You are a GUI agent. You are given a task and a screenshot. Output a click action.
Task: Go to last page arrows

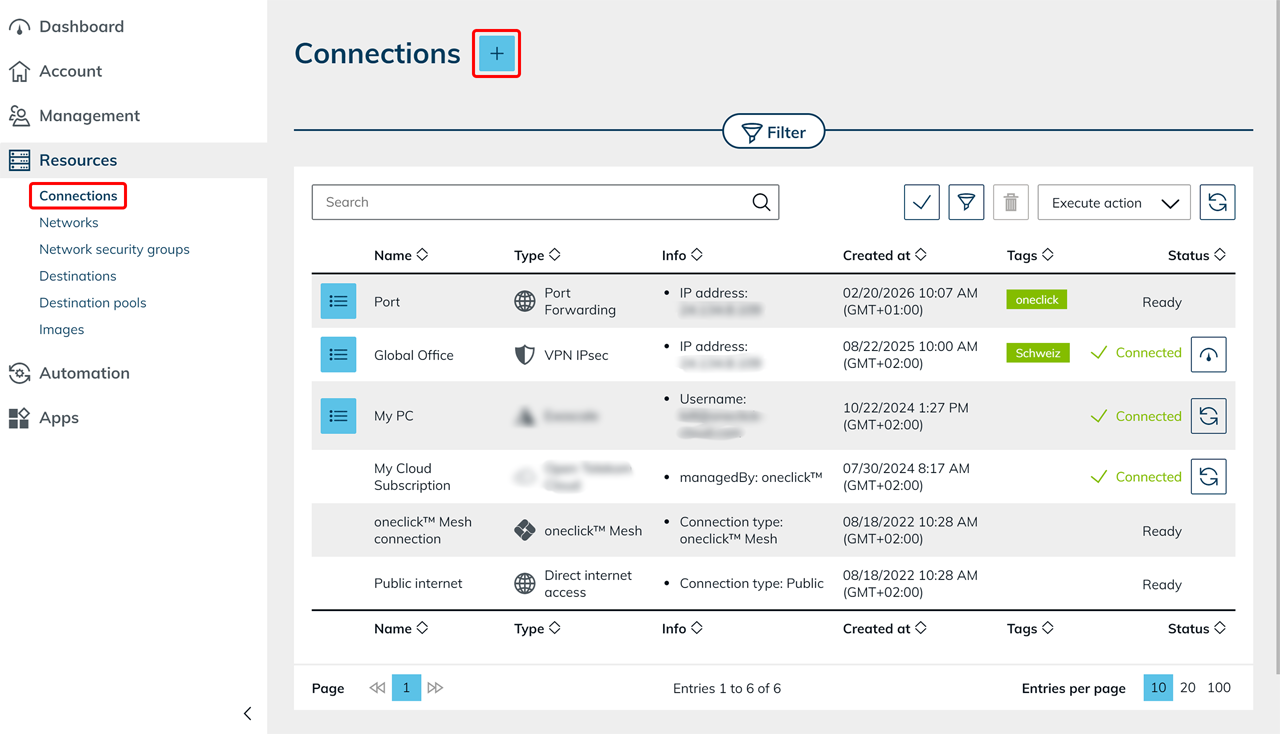[x=435, y=688]
